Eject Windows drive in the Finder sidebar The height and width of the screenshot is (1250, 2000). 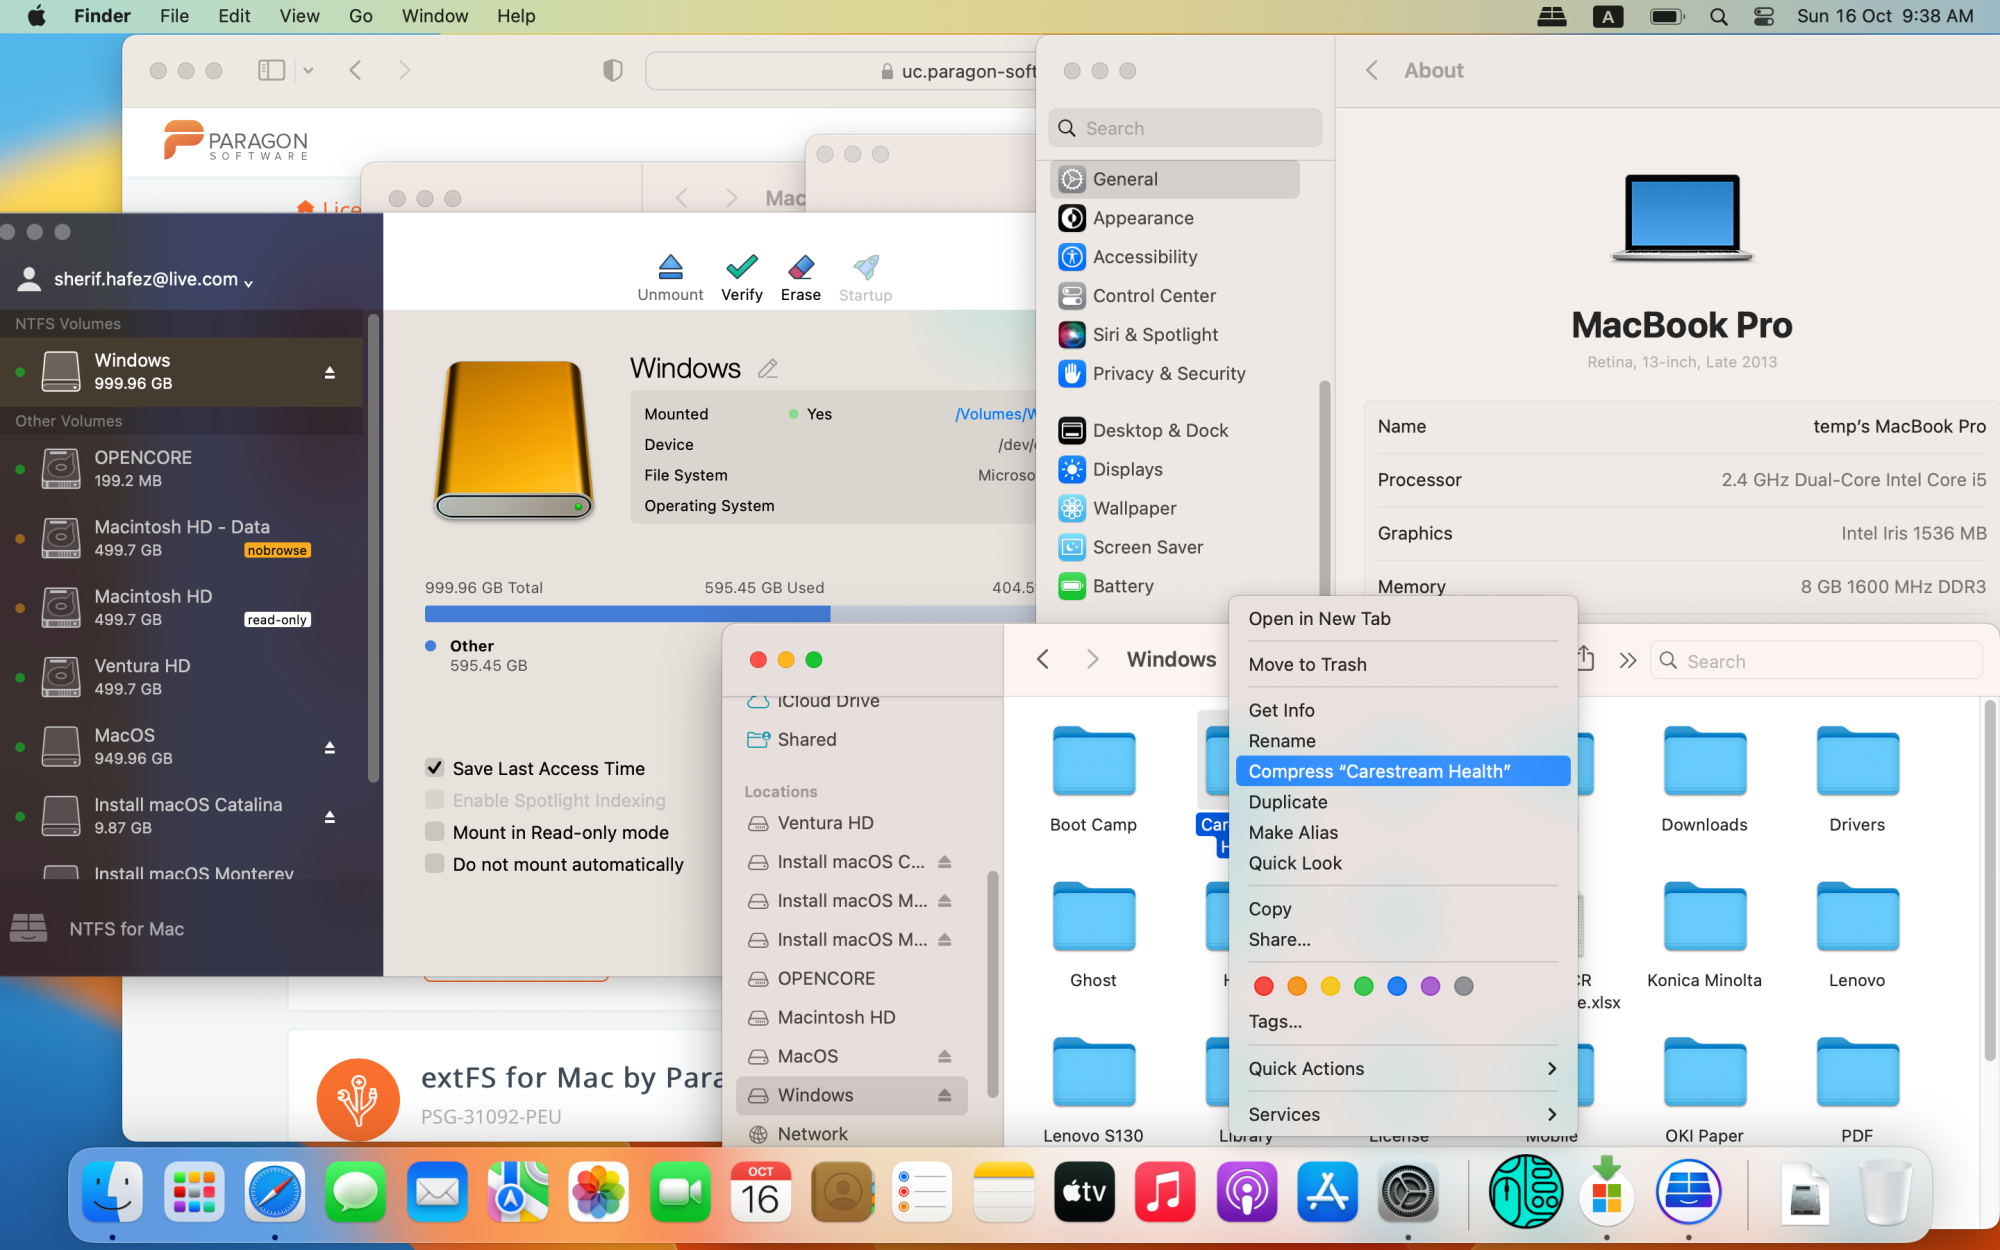[944, 1096]
